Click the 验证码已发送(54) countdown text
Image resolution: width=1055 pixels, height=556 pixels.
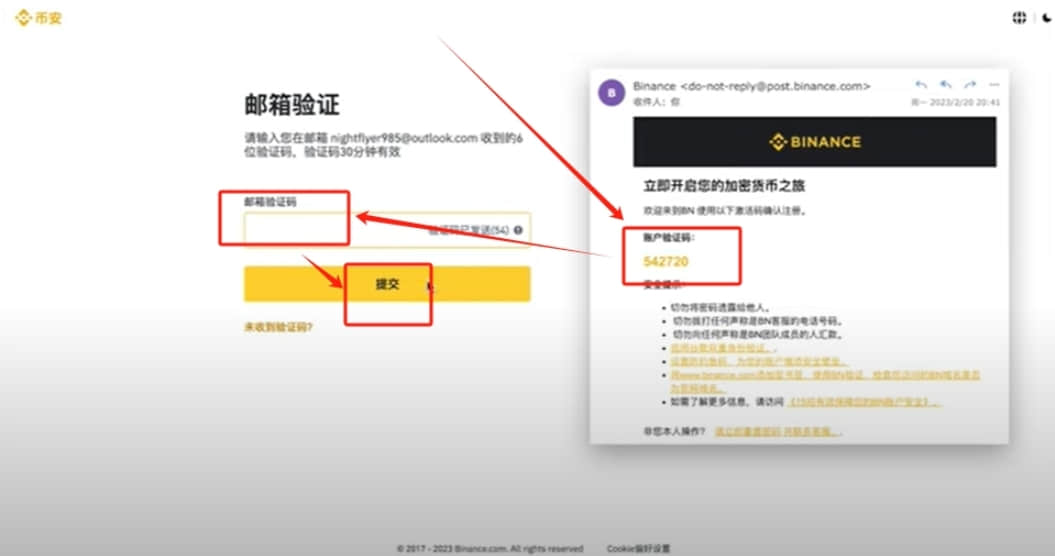tap(469, 230)
